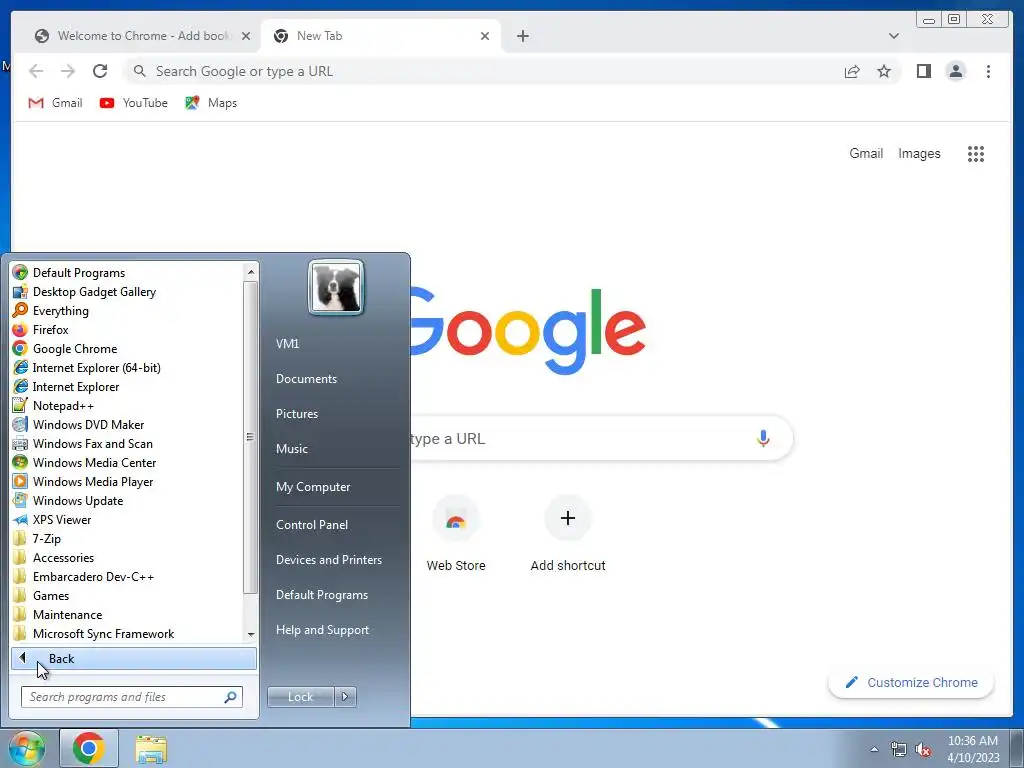Open Maps bookmark

tap(211, 103)
